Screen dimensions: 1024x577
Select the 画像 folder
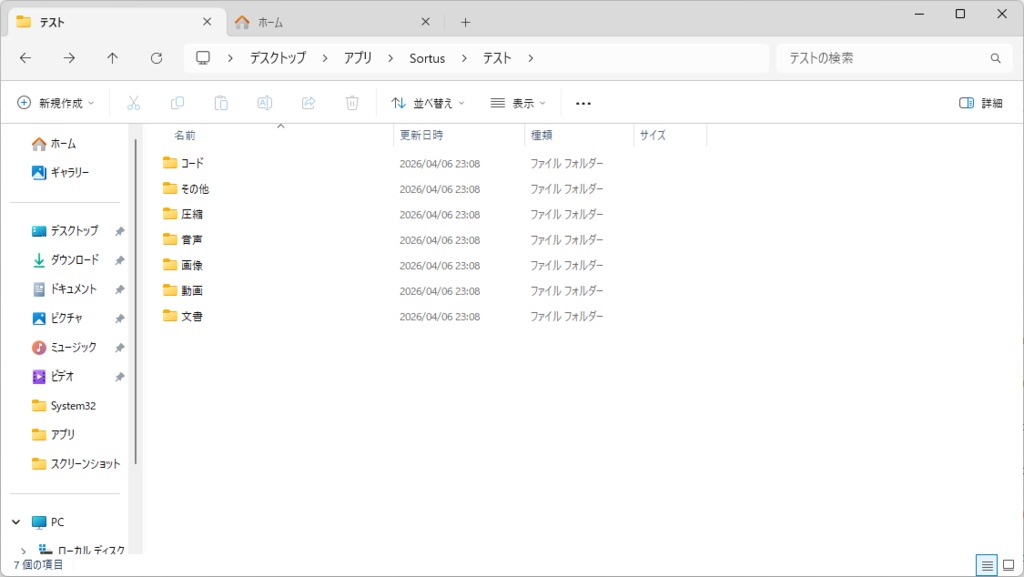click(x=182, y=265)
